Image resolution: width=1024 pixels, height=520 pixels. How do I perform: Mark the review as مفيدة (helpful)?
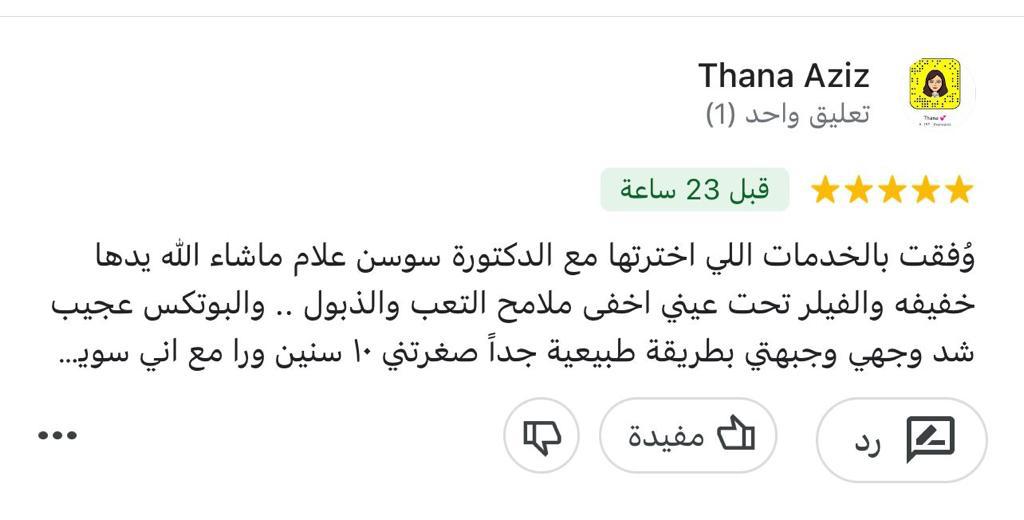[688, 437]
